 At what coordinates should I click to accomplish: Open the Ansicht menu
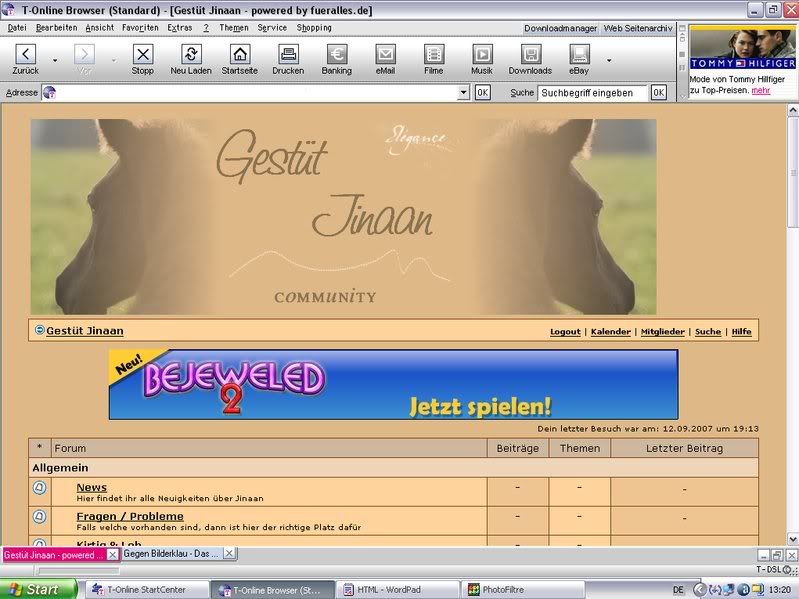click(x=100, y=28)
